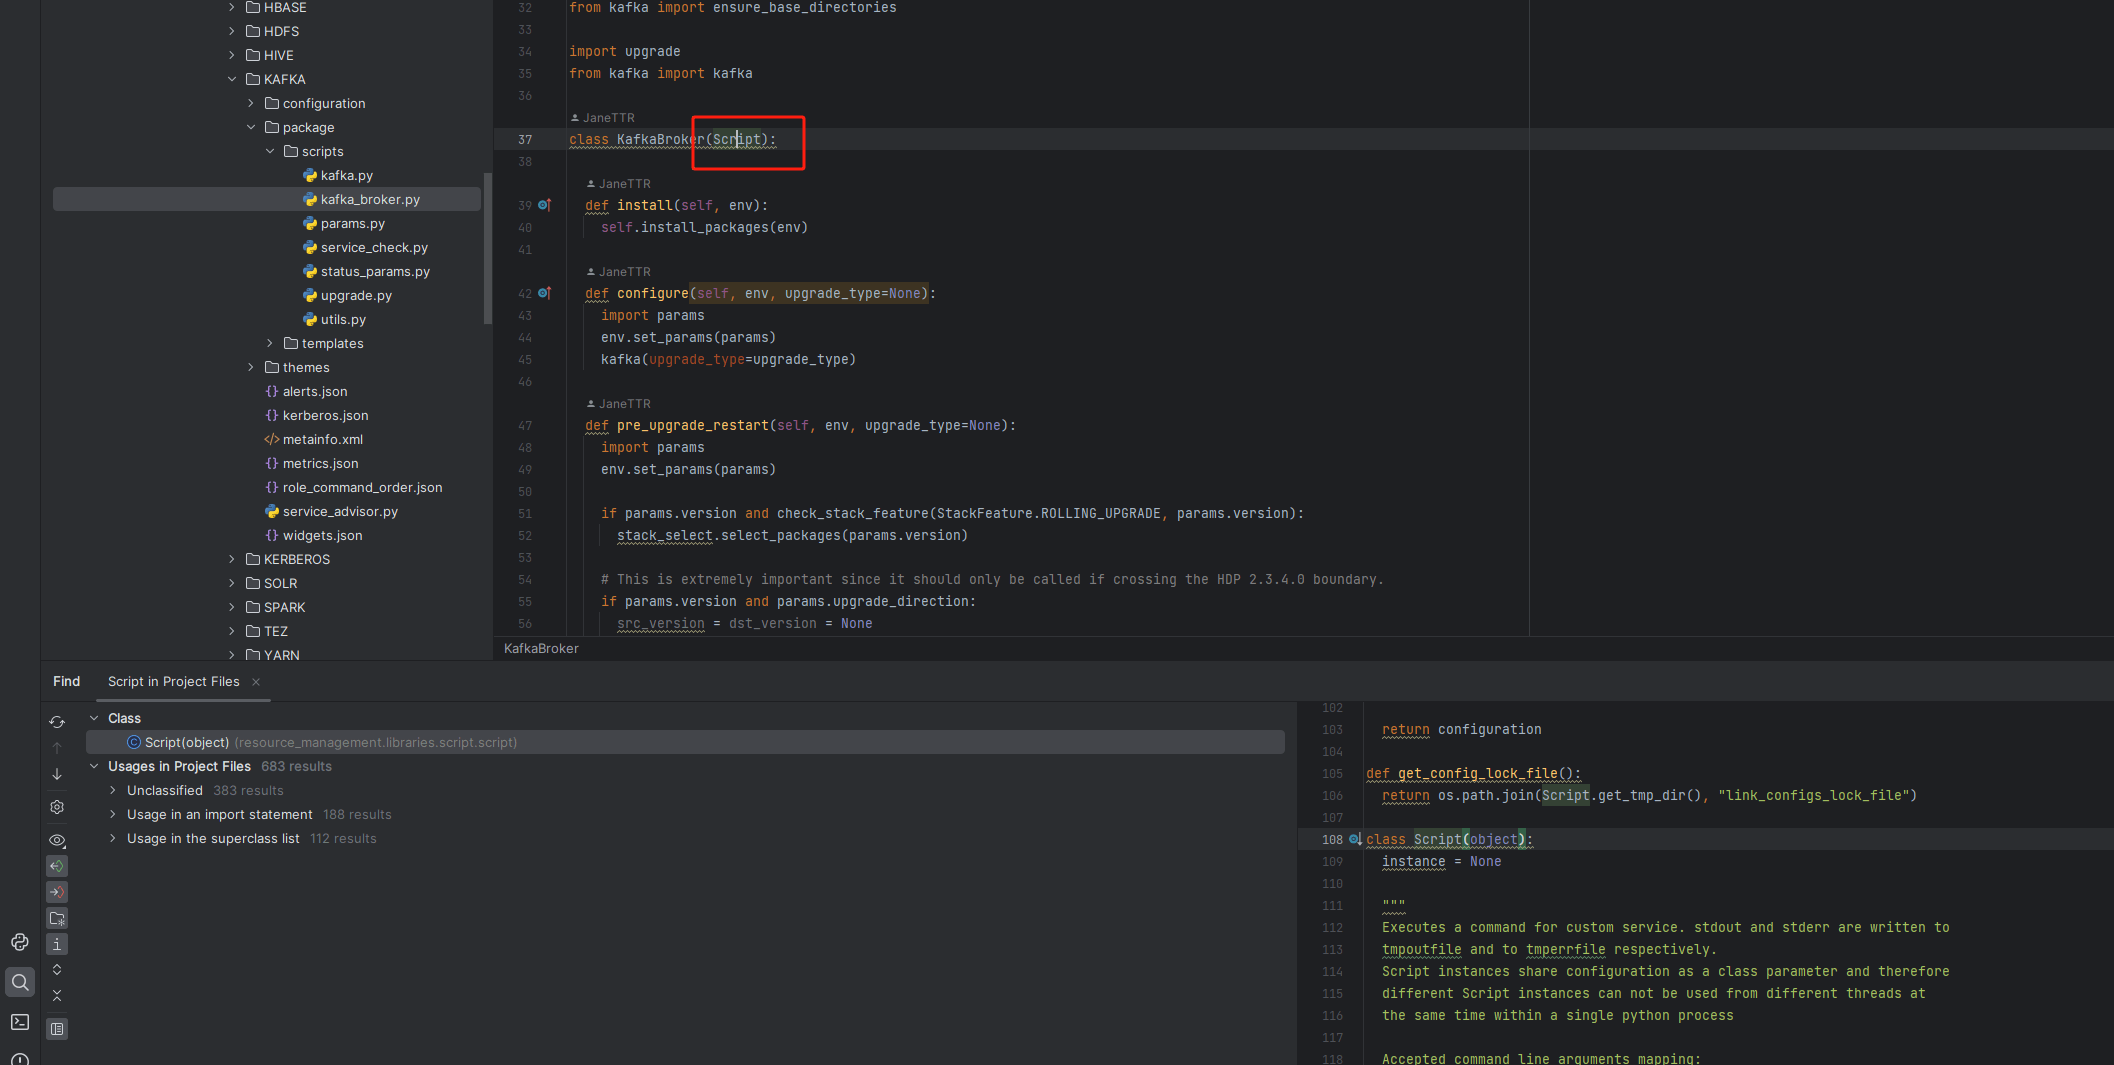Screen dimensions: 2114x1065
Task: Toggle show write access (red arrow) filter
Action: pos(57,892)
